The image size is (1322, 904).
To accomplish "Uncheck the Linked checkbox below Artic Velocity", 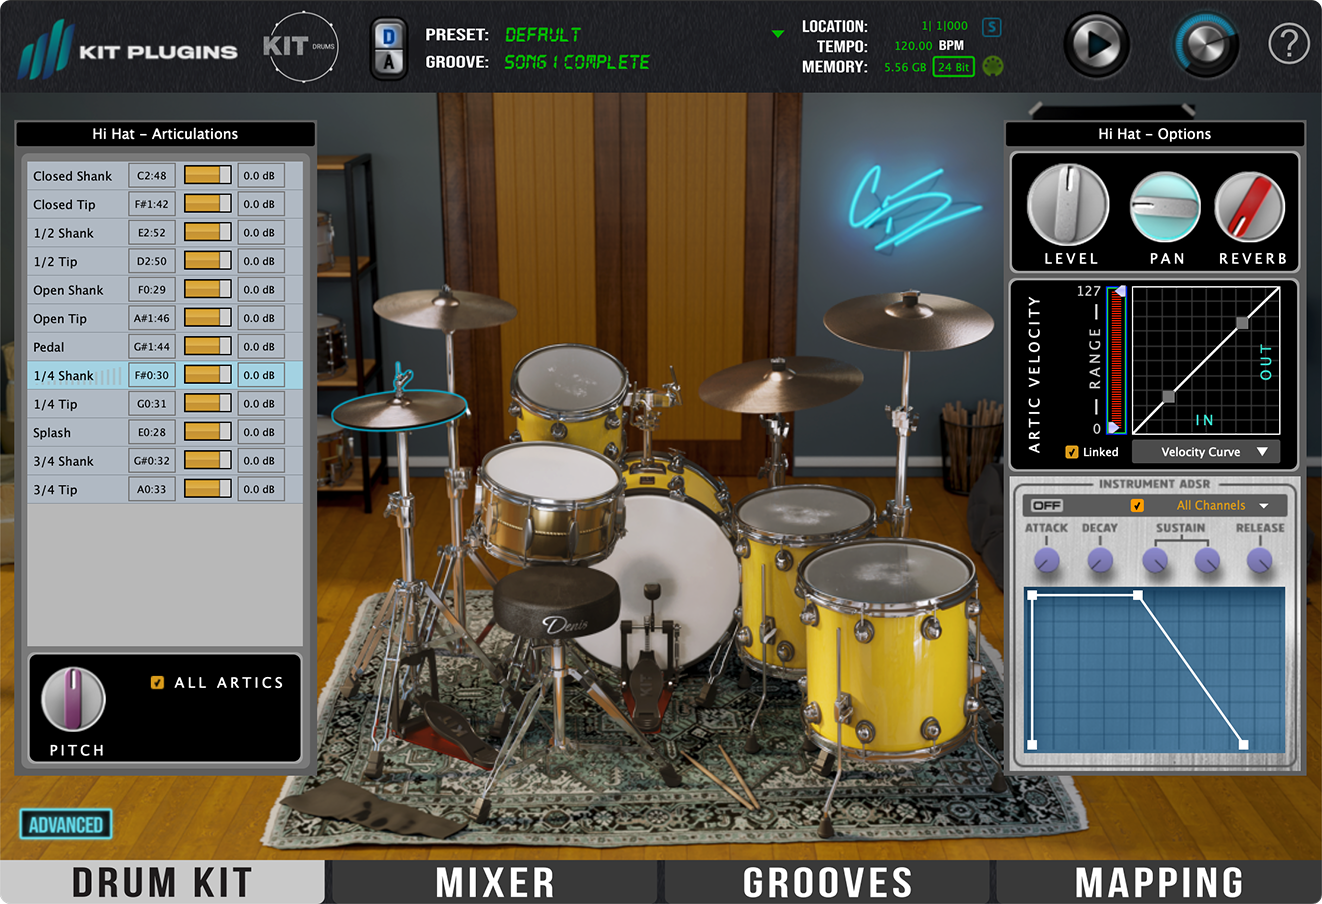I will pyautogui.click(x=1070, y=452).
